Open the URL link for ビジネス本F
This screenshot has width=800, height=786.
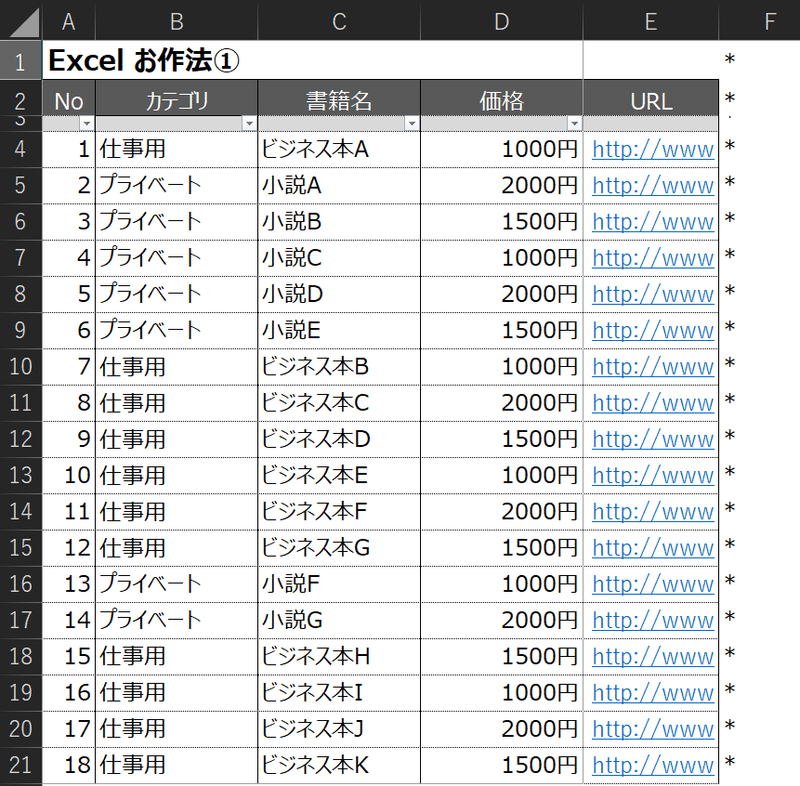(x=653, y=512)
